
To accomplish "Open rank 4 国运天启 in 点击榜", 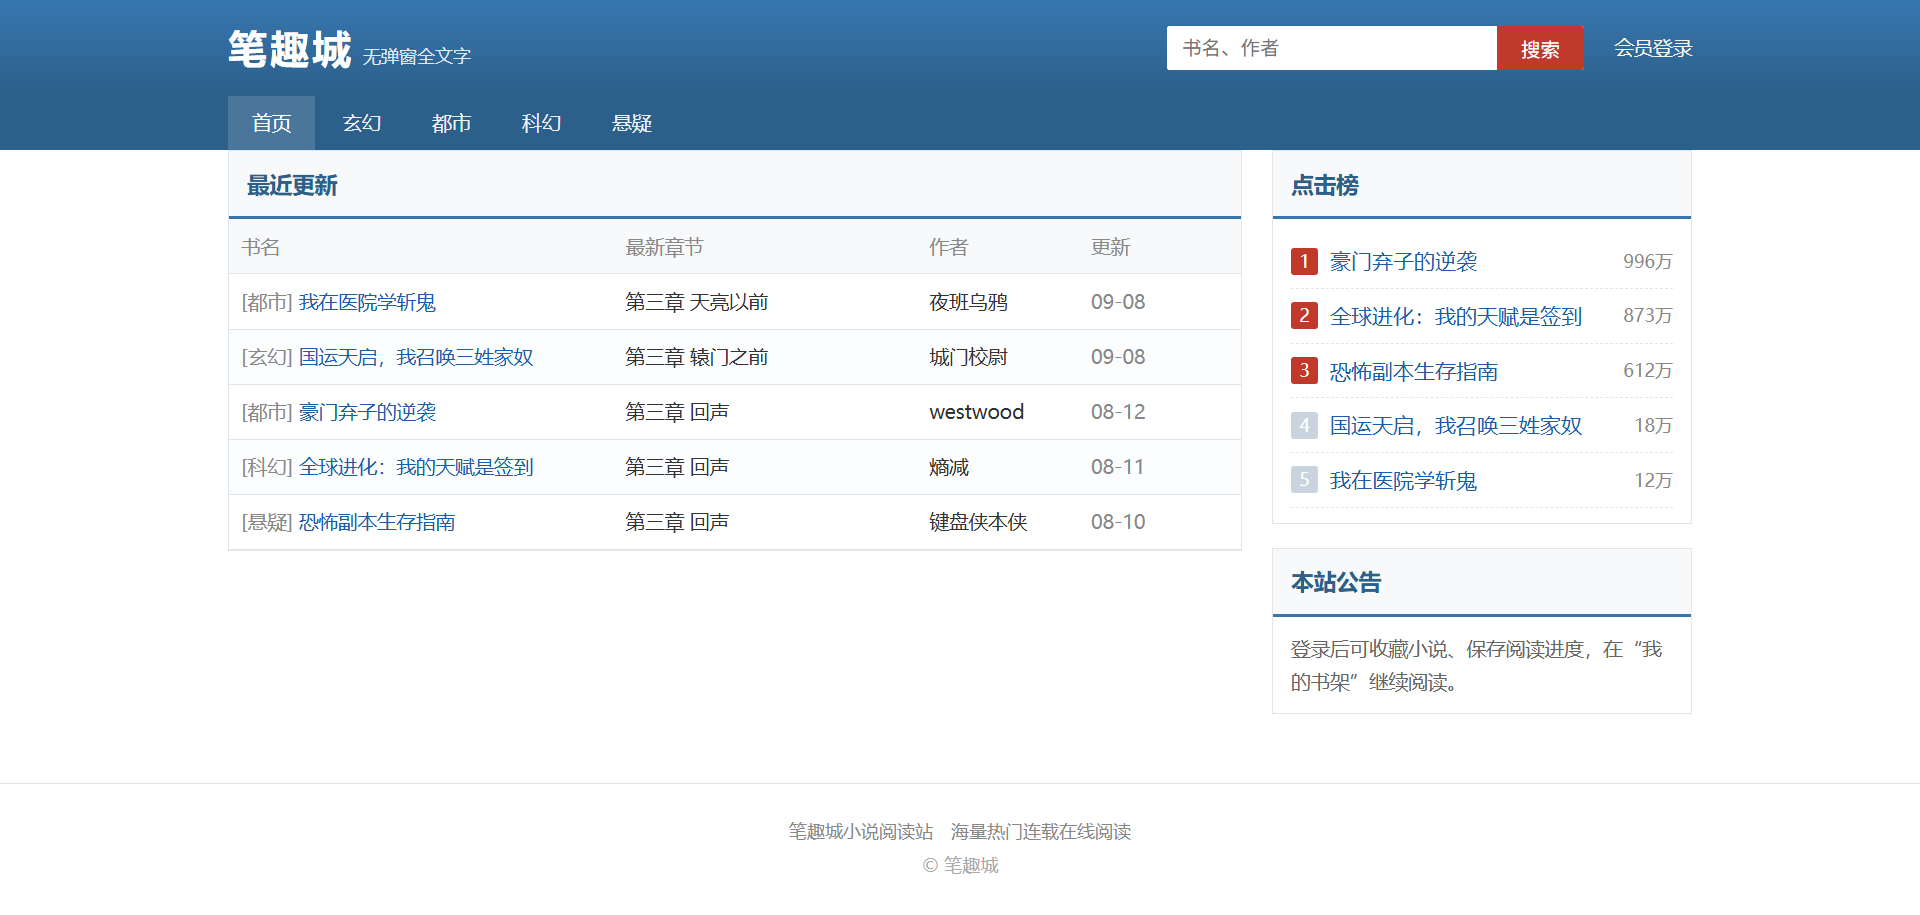I will point(1456,426).
